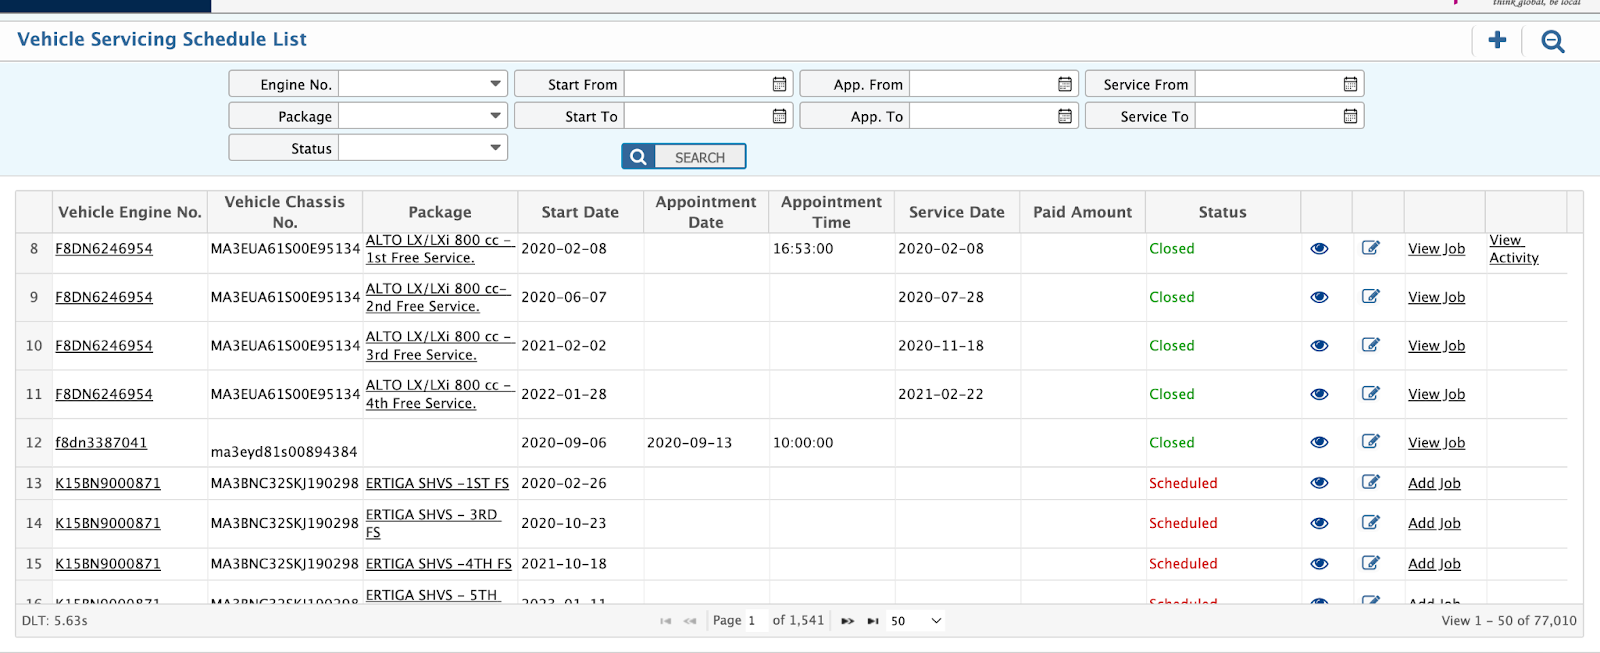1600x653 pixels.
Task: Click Add Job link for row 15
Action: [1434, 564]
